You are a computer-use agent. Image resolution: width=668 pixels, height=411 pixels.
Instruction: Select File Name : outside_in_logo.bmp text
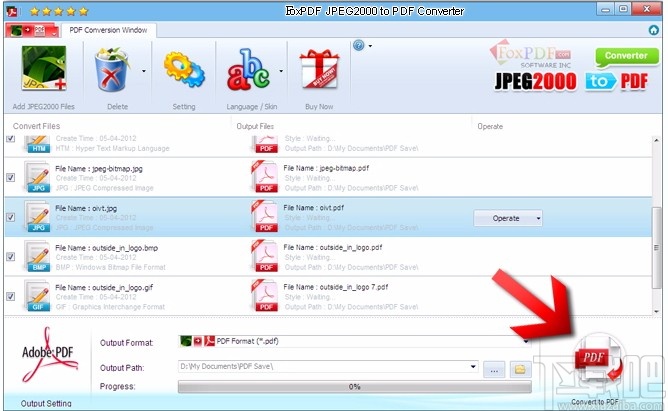[107, 248]
